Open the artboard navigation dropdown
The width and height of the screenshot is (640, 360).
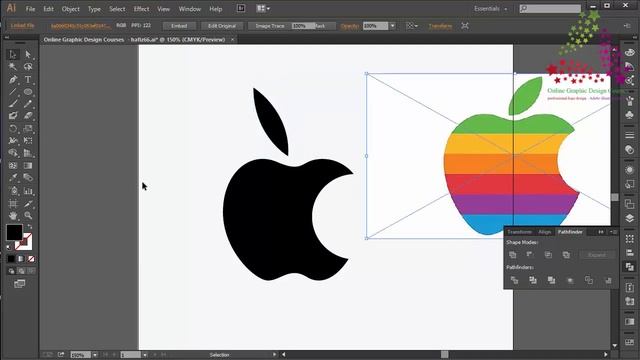[144, 355]
